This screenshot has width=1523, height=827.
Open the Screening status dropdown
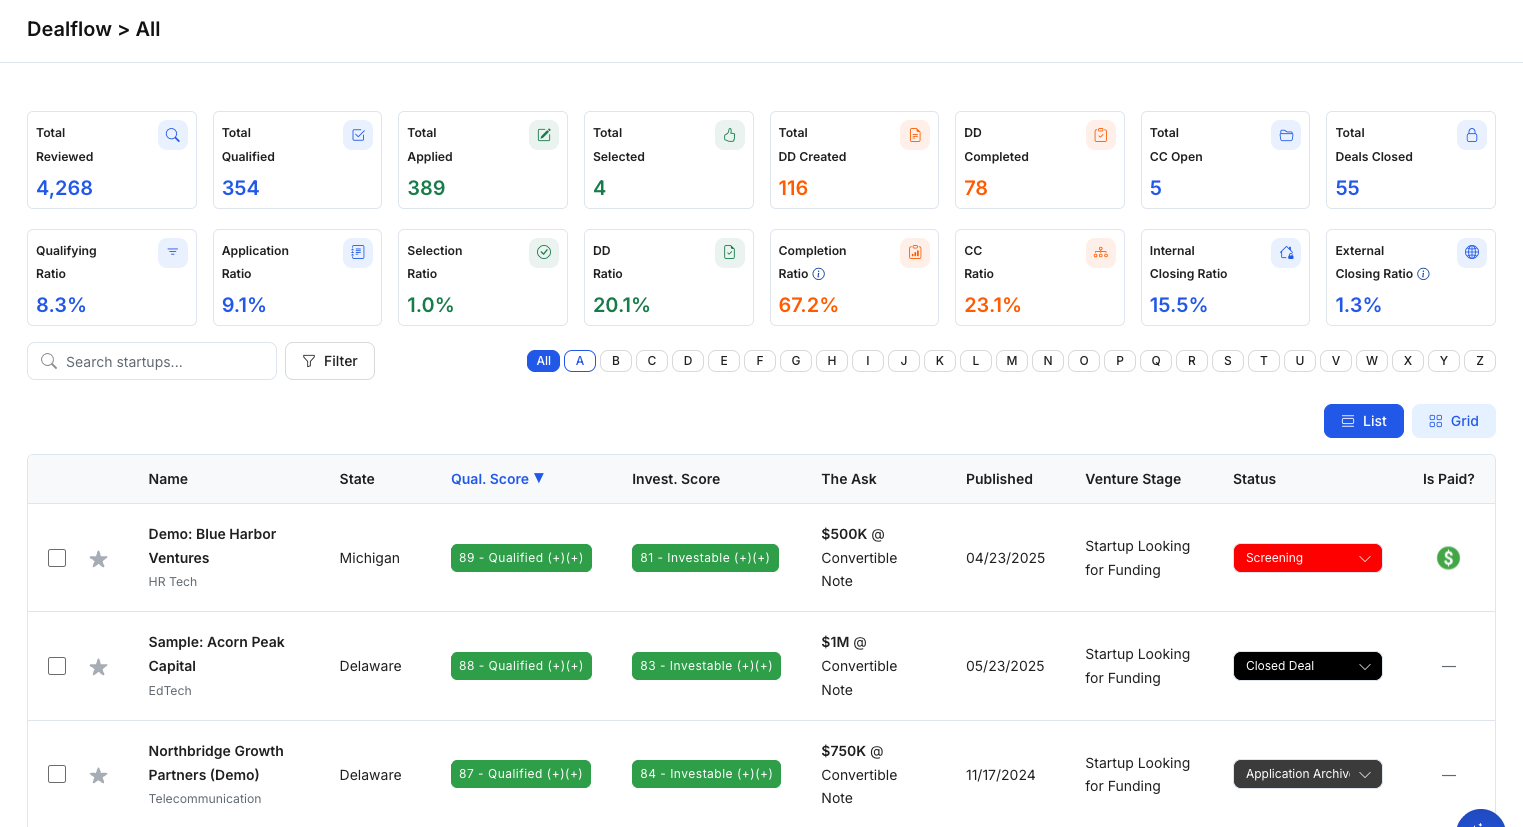pyautogui.click(x=1307, y=558)
